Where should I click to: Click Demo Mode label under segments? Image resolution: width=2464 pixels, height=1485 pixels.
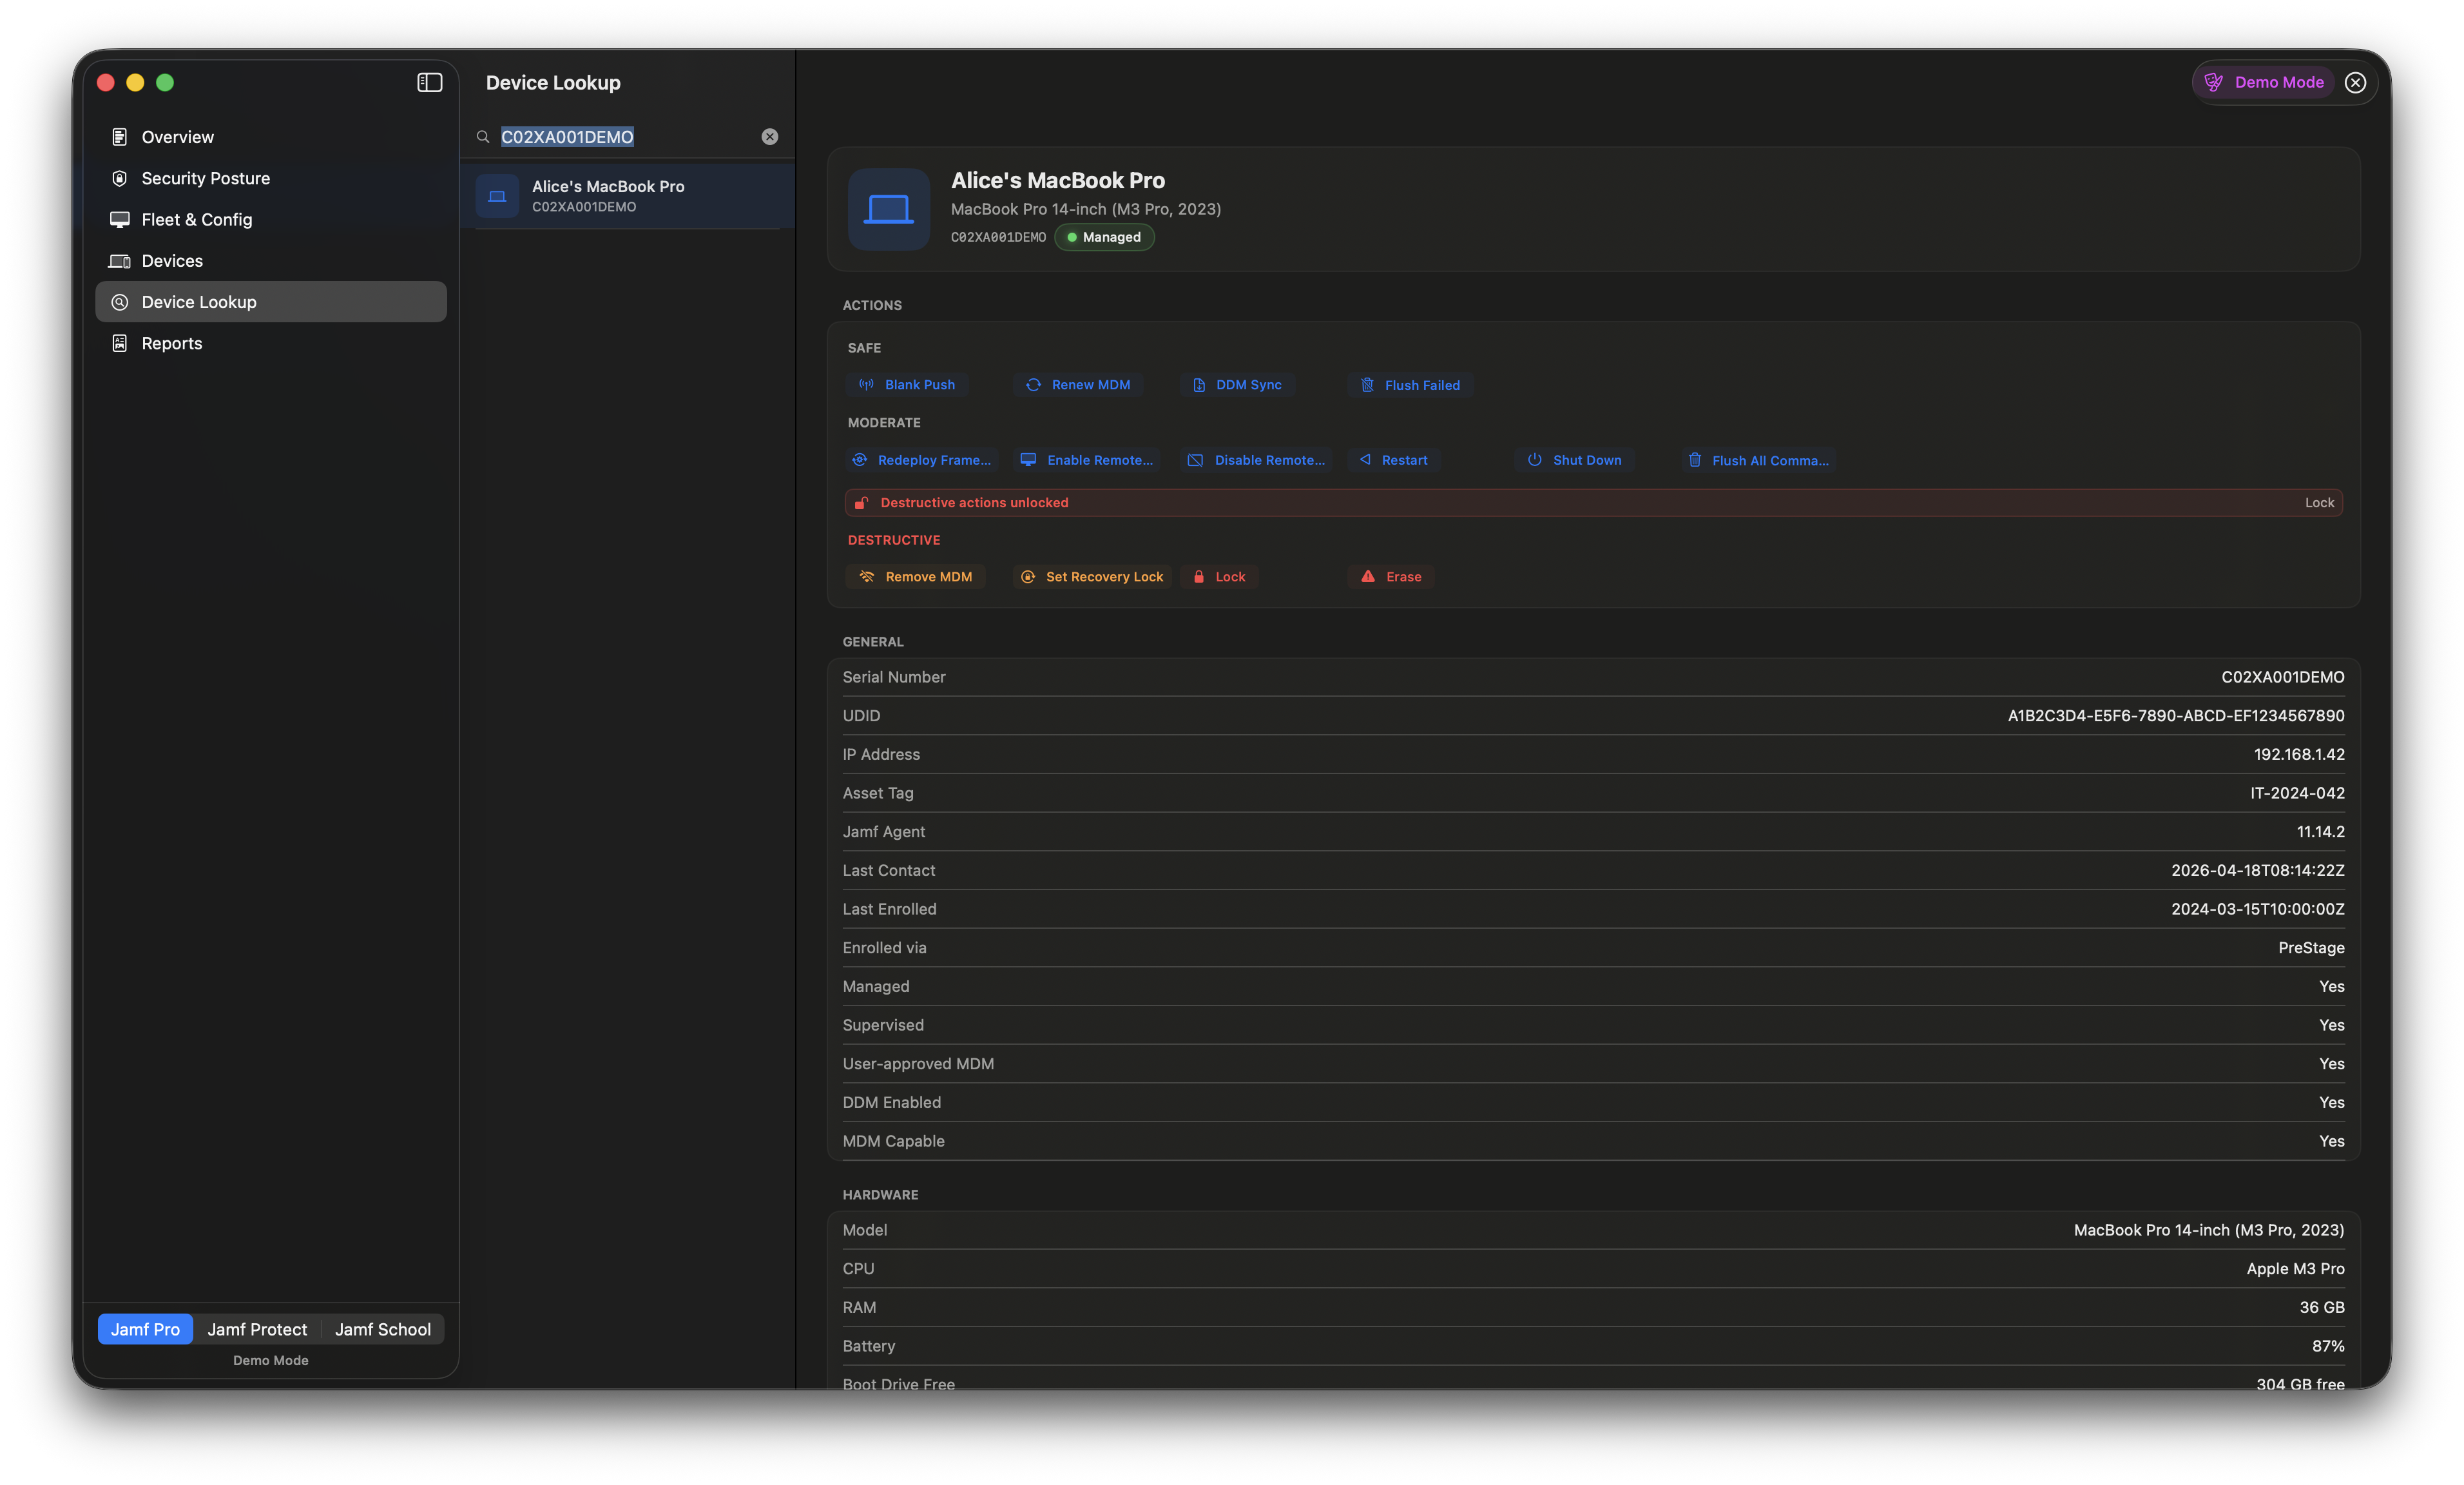tap(270, 1360)
